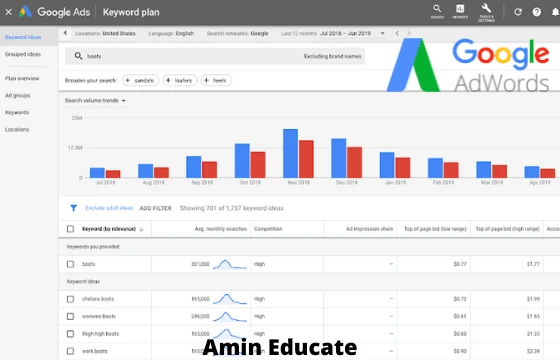The width and height of the screenshot is (560, 360).
Task: Open the date range dropdown Jul 2018 – Jun 2019
Action: tap(352, 33)
